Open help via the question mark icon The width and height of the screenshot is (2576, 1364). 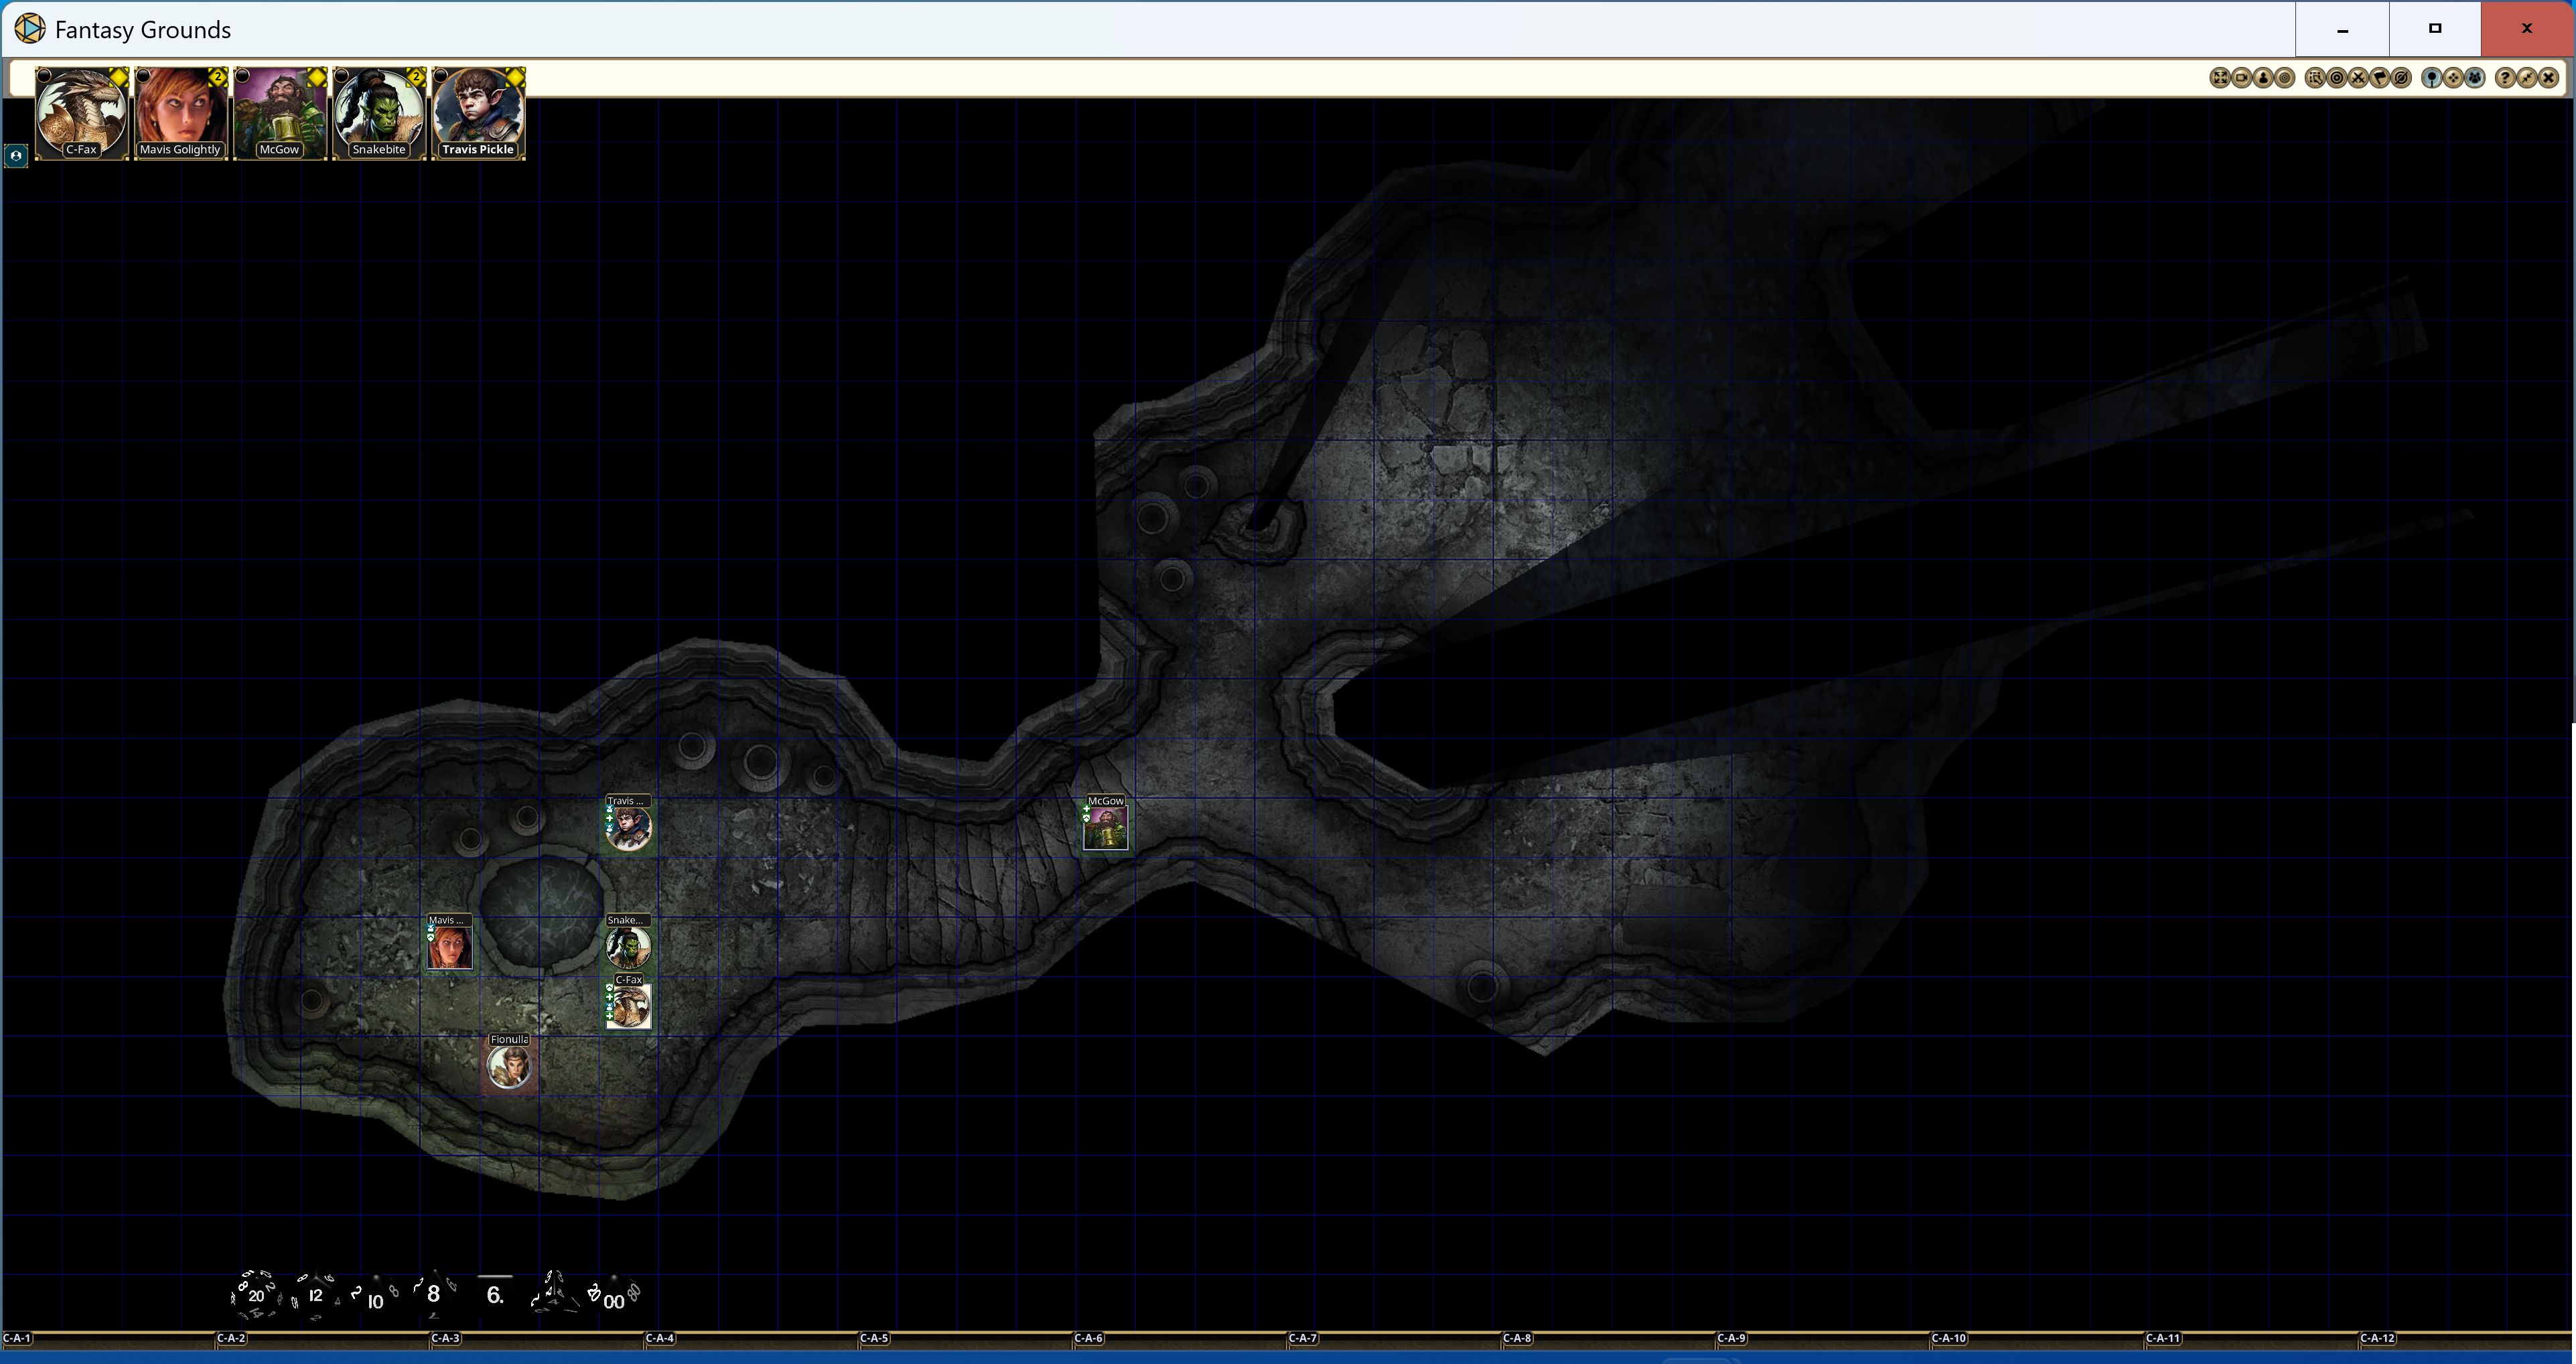click(x=2506, y=77)
